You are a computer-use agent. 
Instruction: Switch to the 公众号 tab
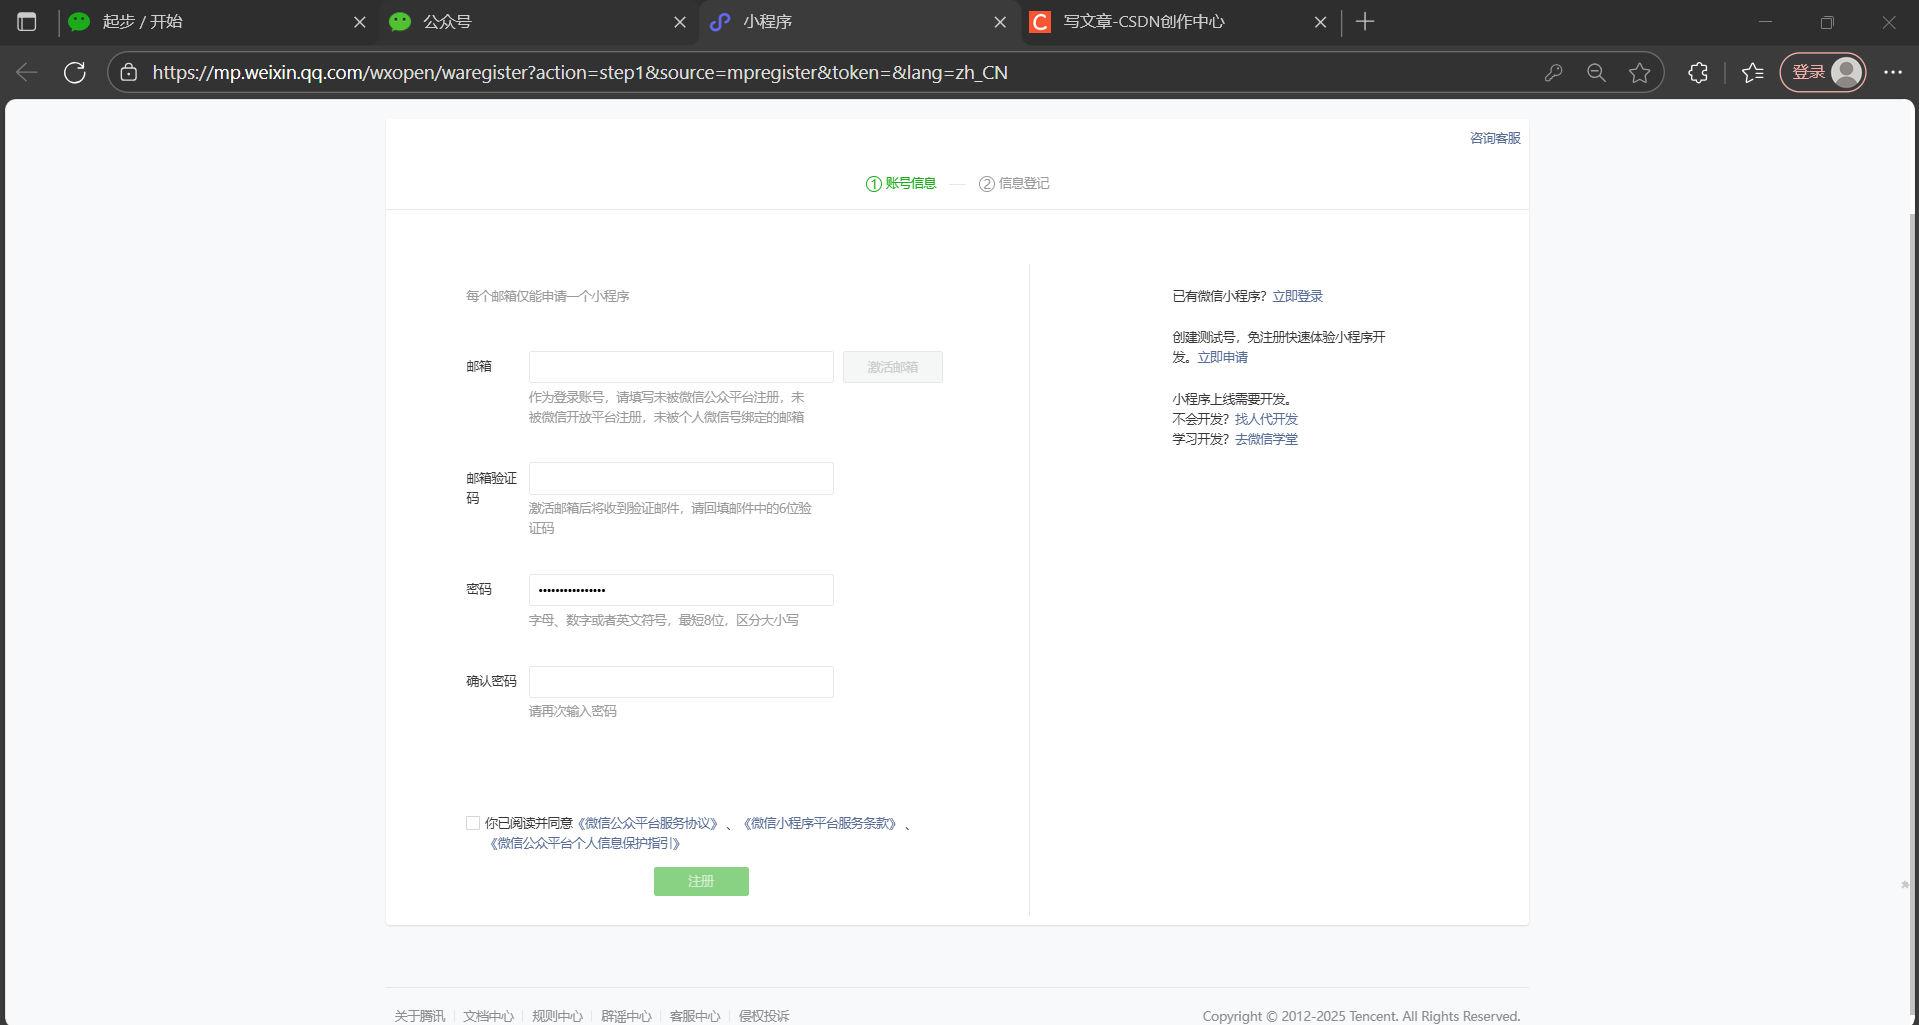pyautogui.click(x=538, y=22)
